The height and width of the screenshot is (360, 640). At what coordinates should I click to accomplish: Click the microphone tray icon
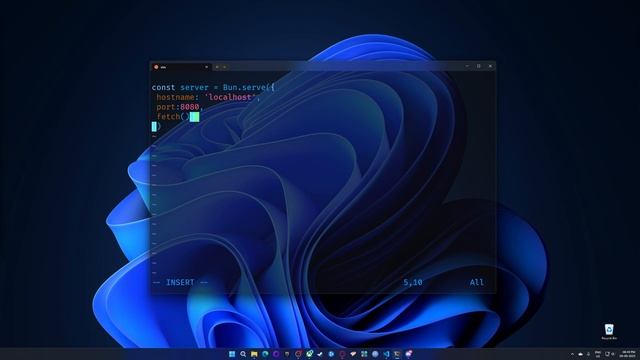588,354
